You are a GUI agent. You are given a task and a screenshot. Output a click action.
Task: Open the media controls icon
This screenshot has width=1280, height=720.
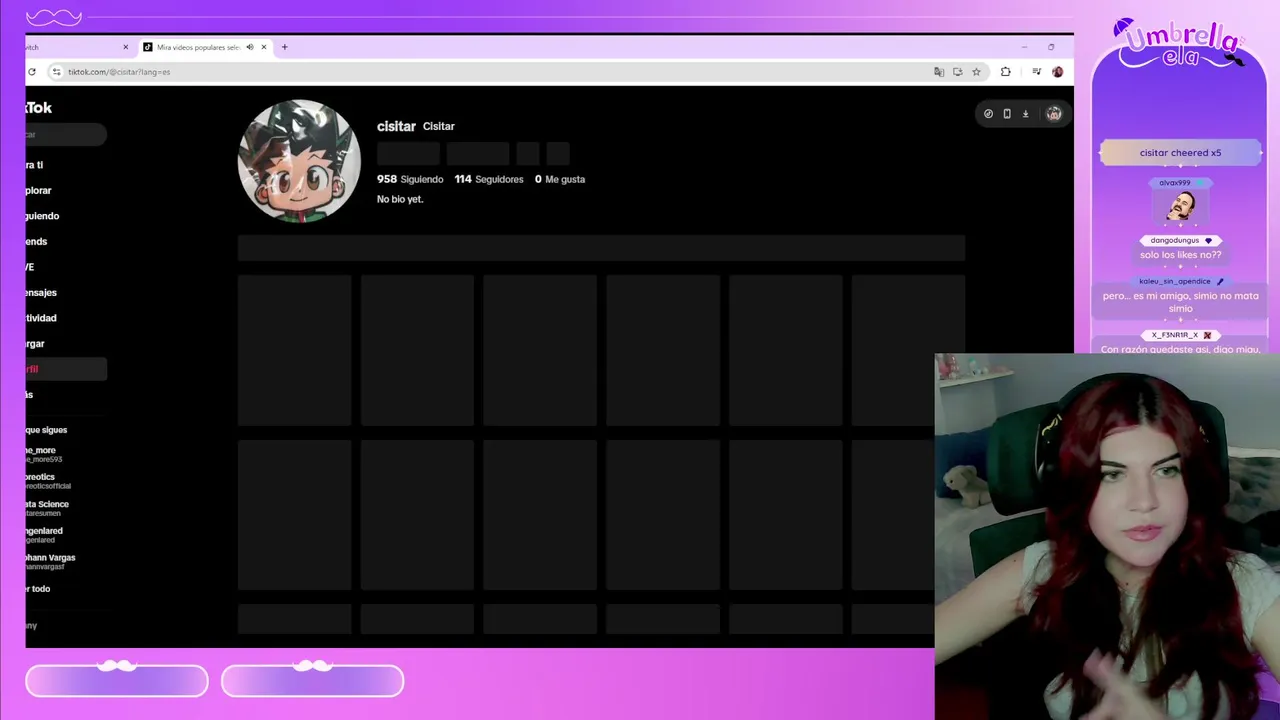pos(1036,72)
